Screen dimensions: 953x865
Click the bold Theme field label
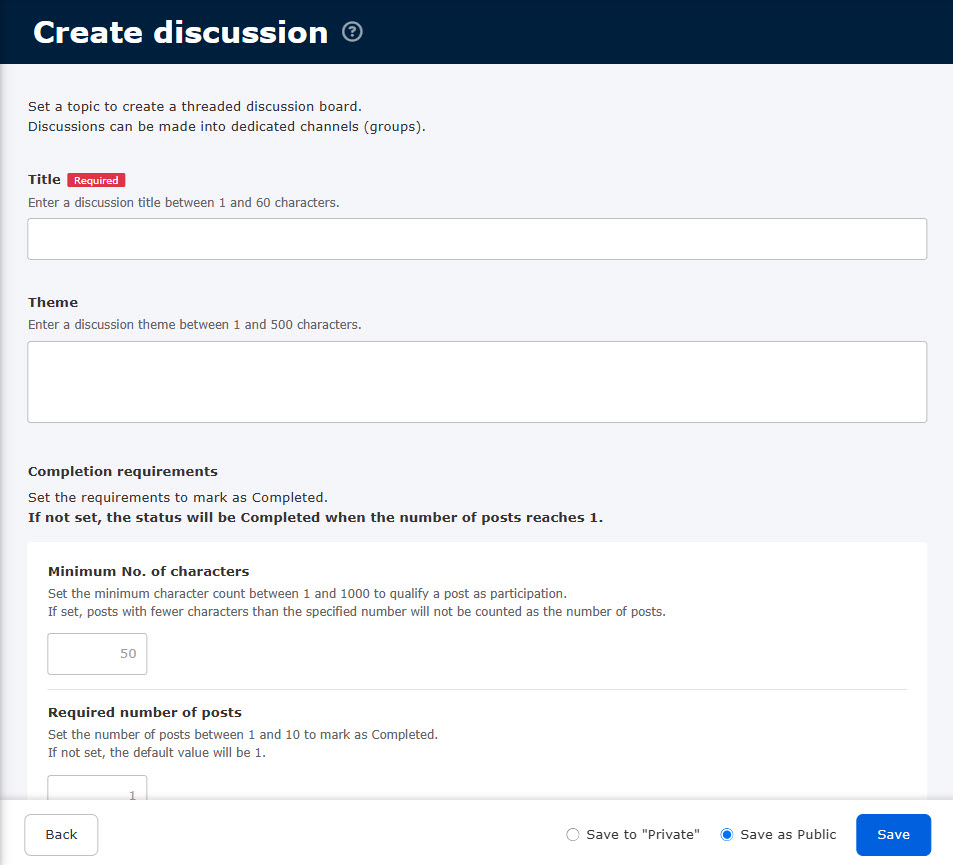click(x=53, y=302)
